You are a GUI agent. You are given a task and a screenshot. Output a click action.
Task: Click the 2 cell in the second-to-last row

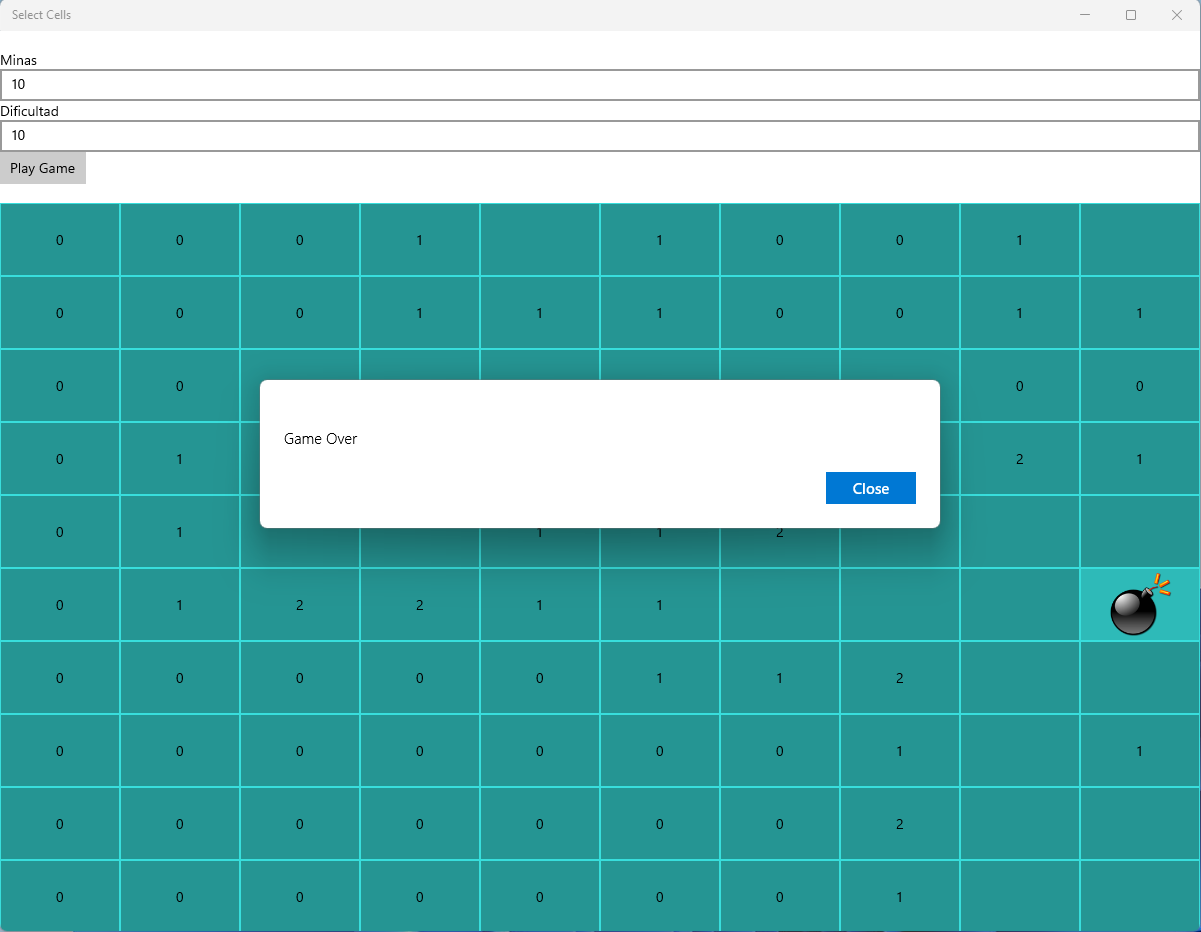[900, 824]
